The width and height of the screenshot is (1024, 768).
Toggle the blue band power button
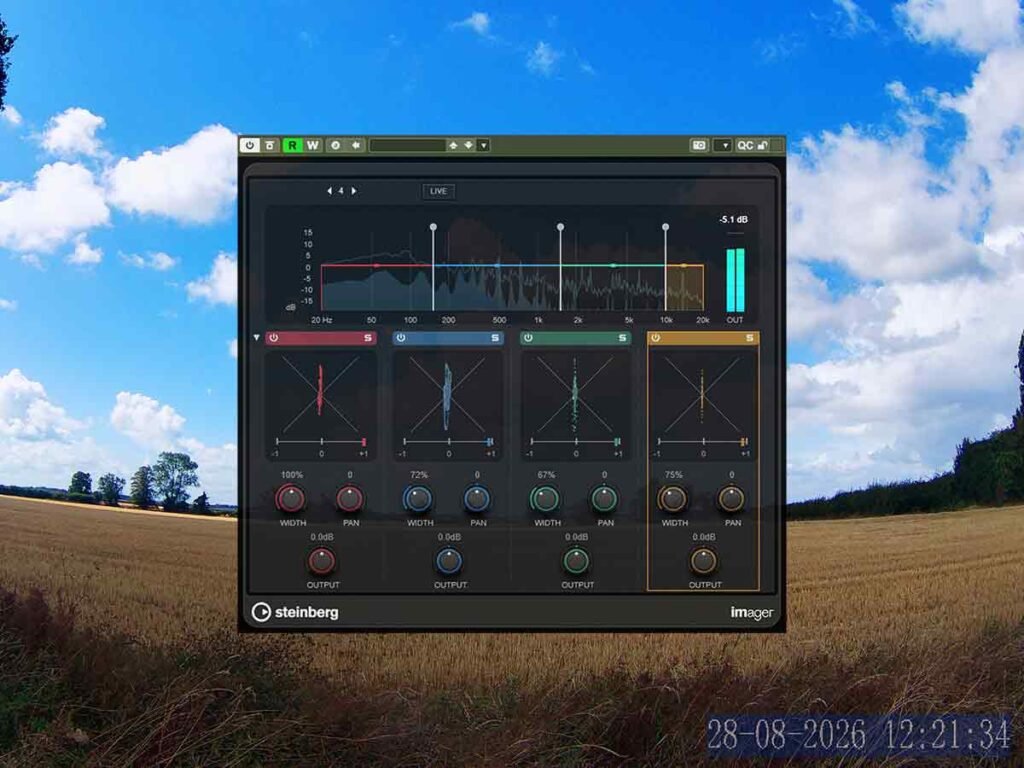(401, 338)
